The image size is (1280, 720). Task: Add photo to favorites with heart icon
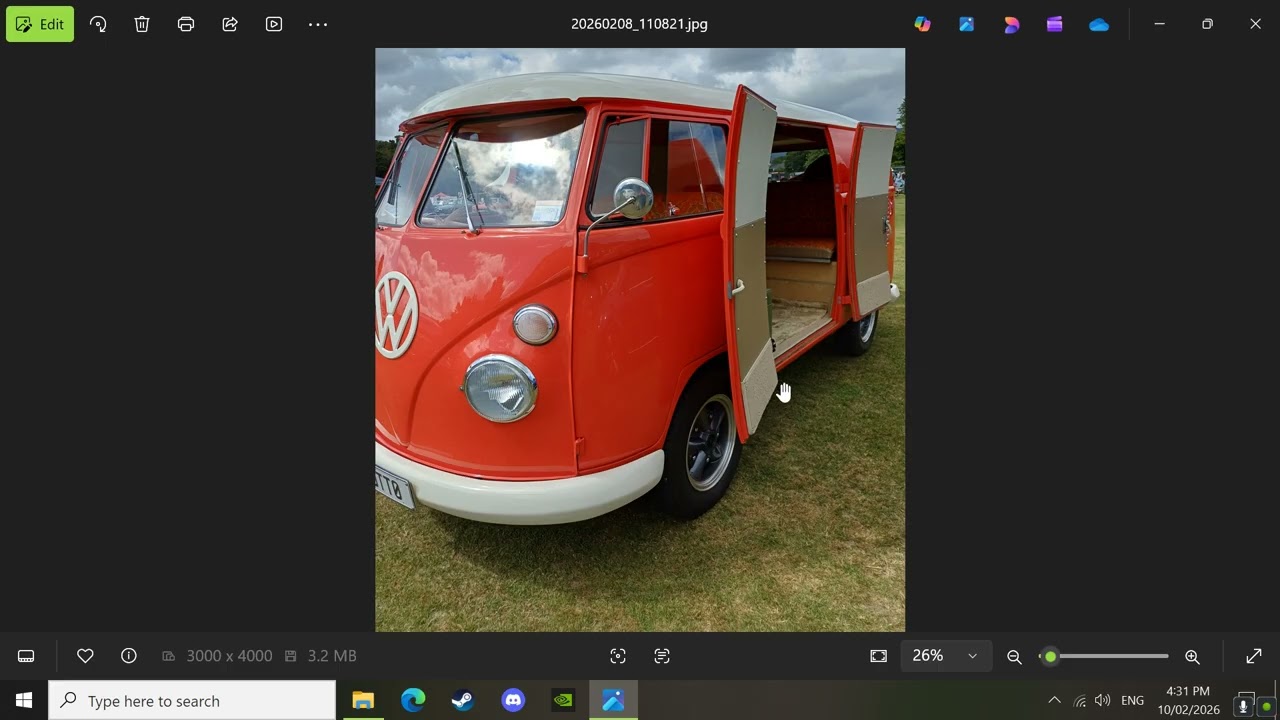(x=85, y=656)
